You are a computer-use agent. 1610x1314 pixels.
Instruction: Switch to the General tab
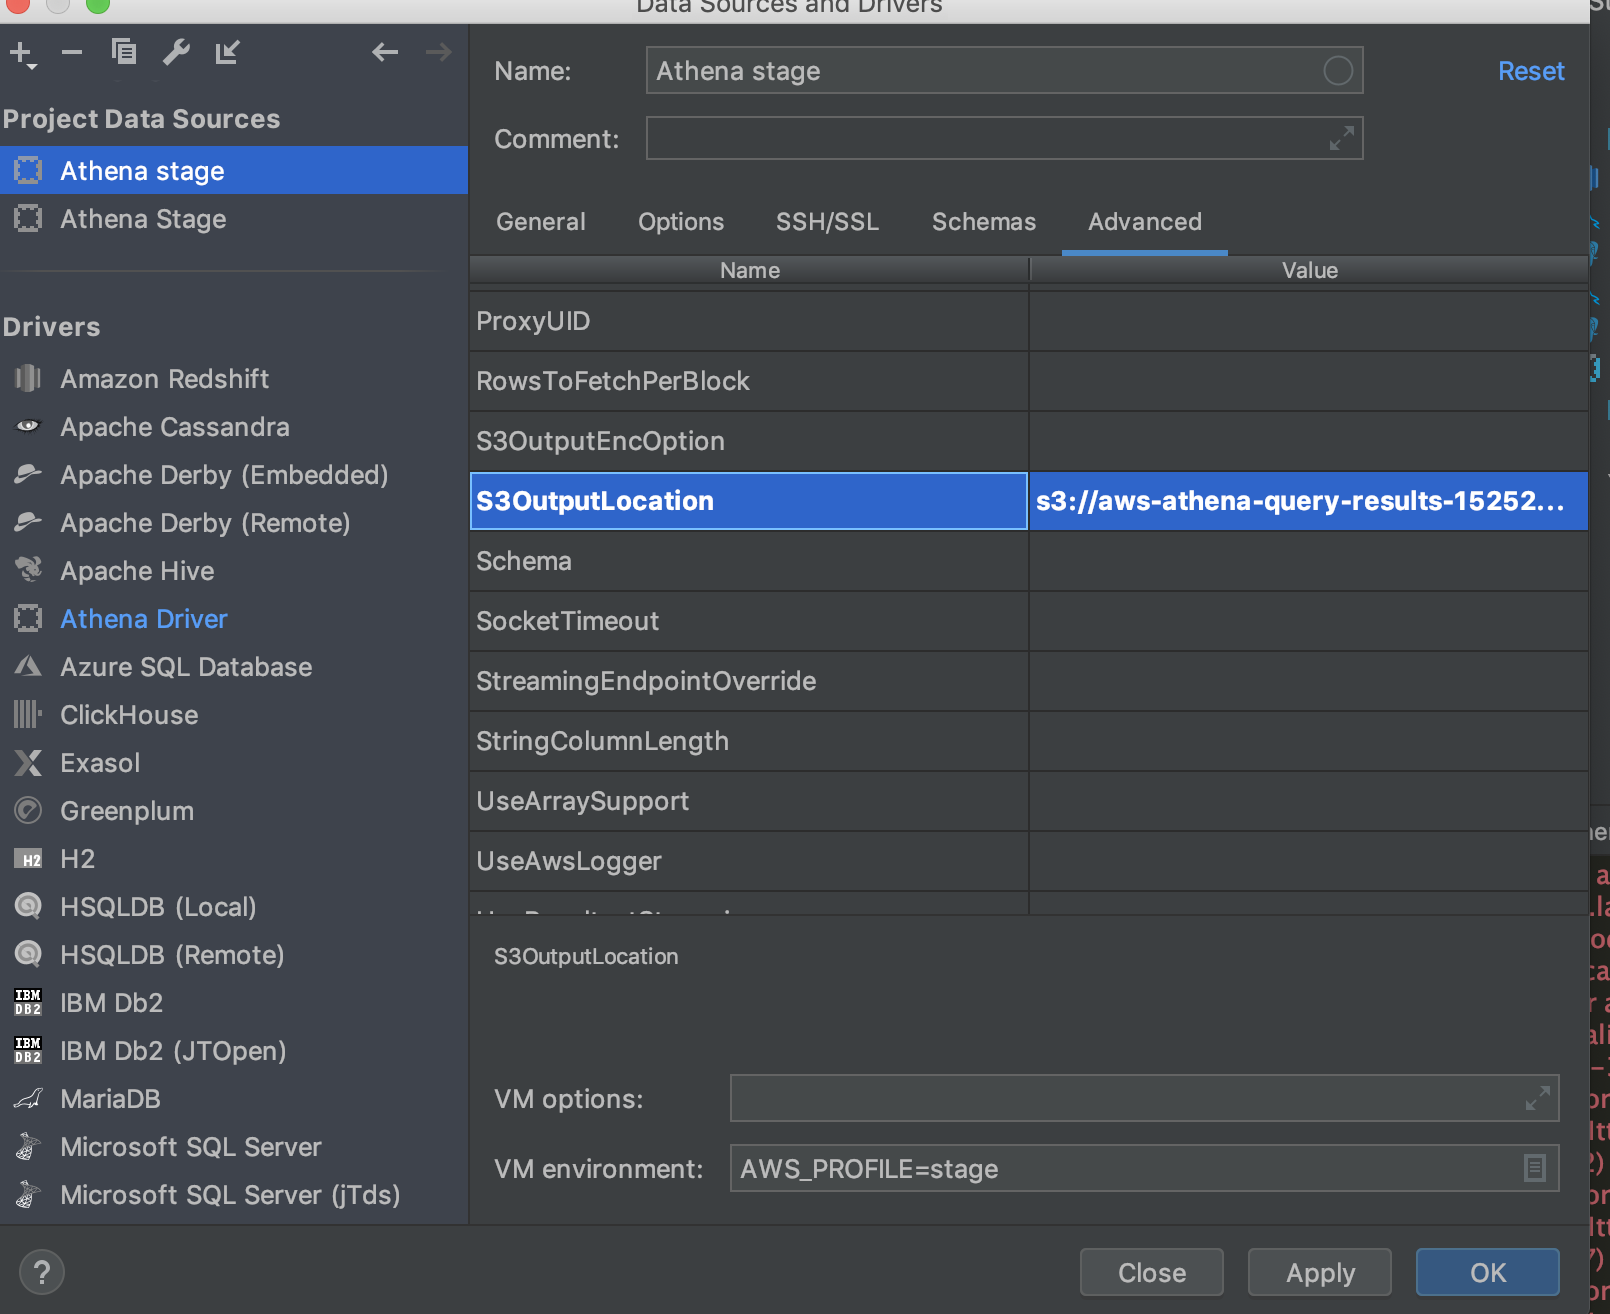pos(540,222)
